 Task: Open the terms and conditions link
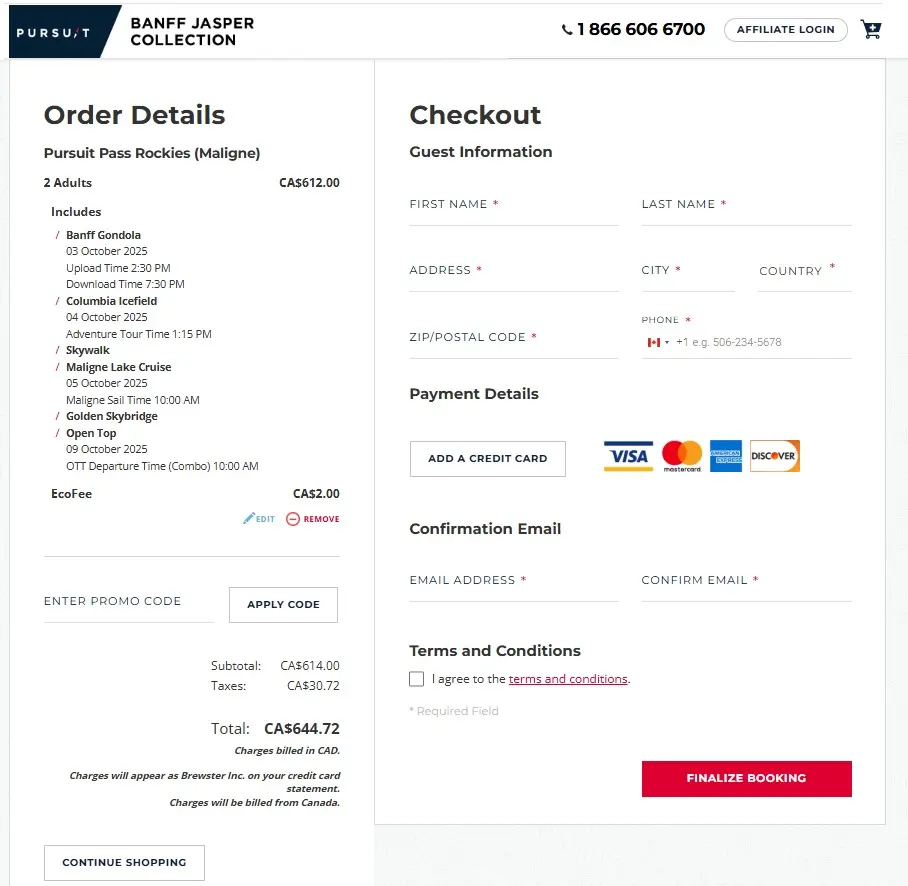[x=568, y=679]
